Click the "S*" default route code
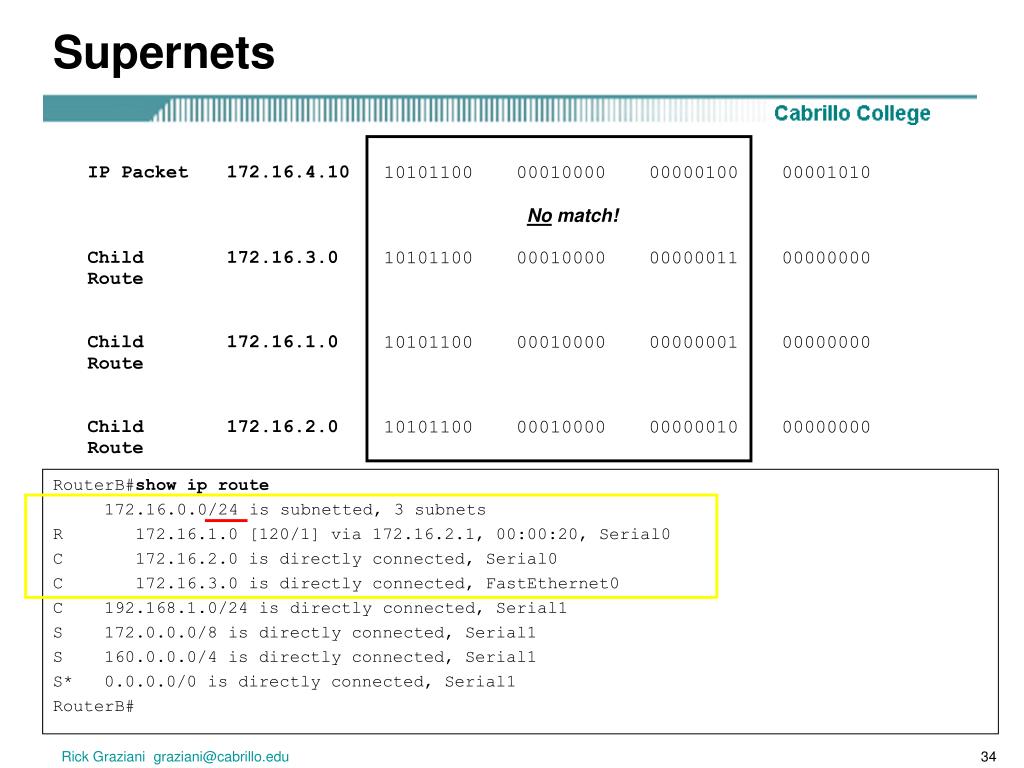Image resolution: width=1024 pixels, height=768 pixels. (63, 682)
